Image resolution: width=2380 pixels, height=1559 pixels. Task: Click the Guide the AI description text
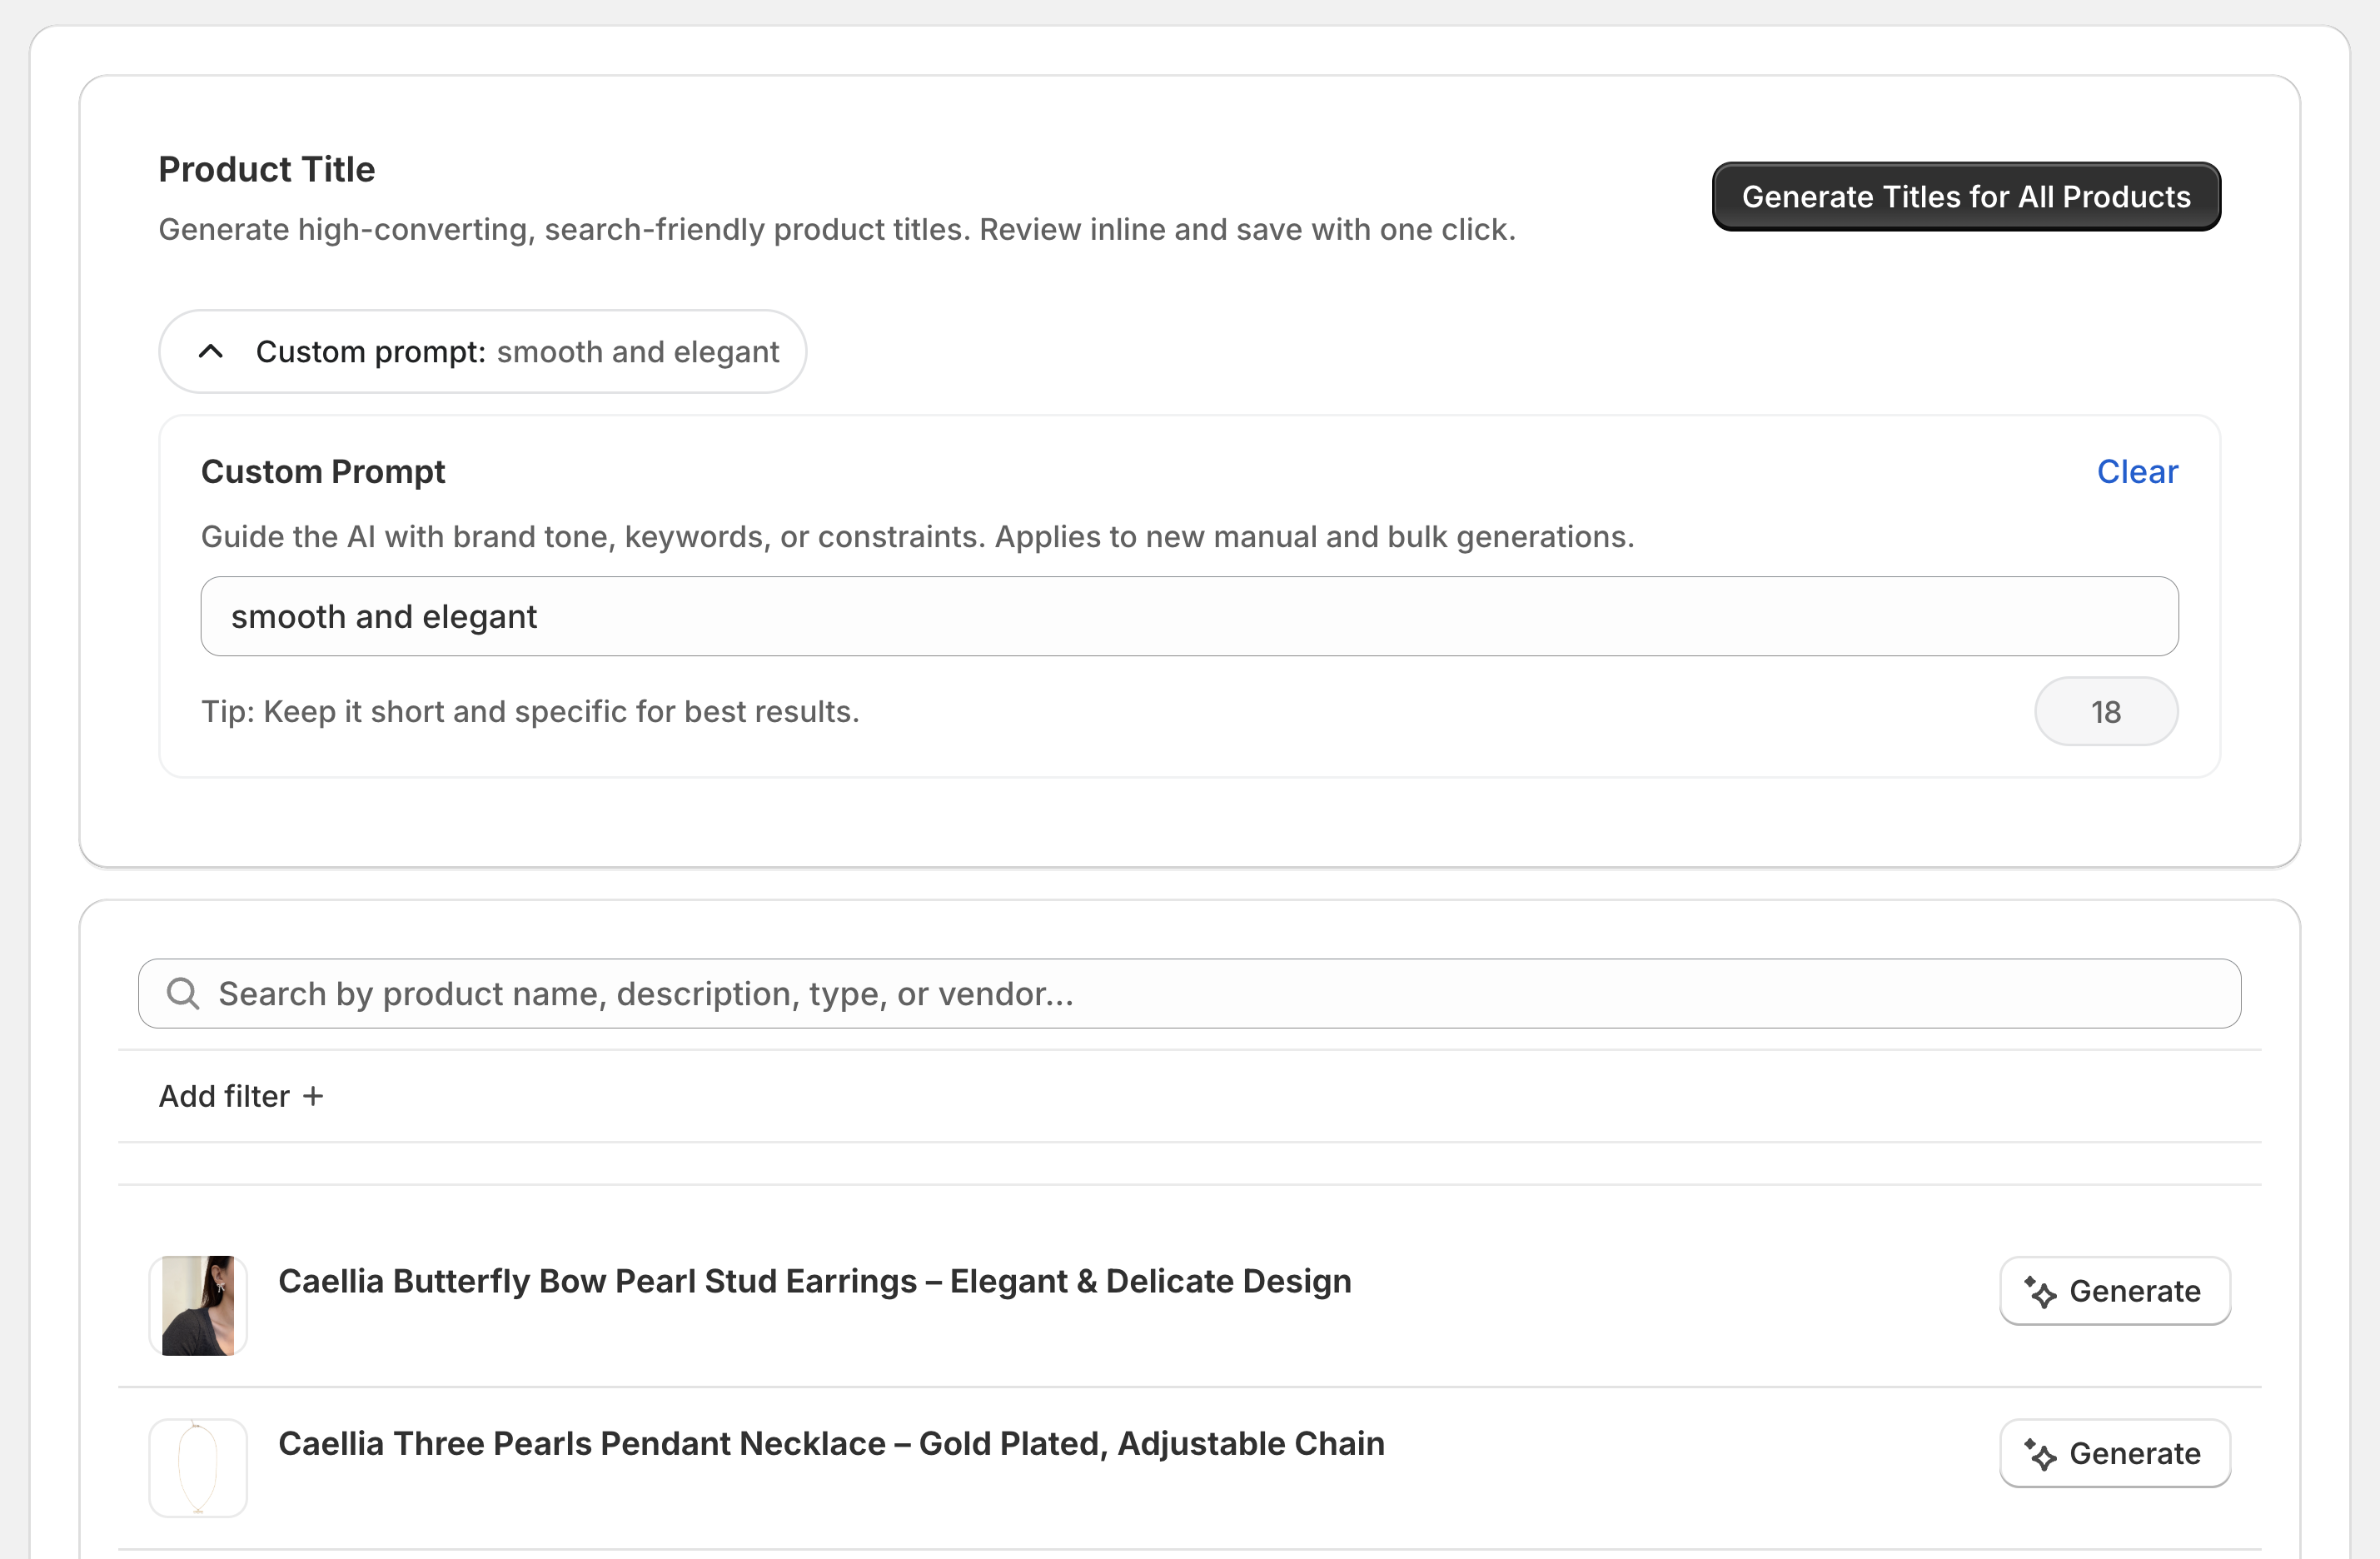point(917,536)
